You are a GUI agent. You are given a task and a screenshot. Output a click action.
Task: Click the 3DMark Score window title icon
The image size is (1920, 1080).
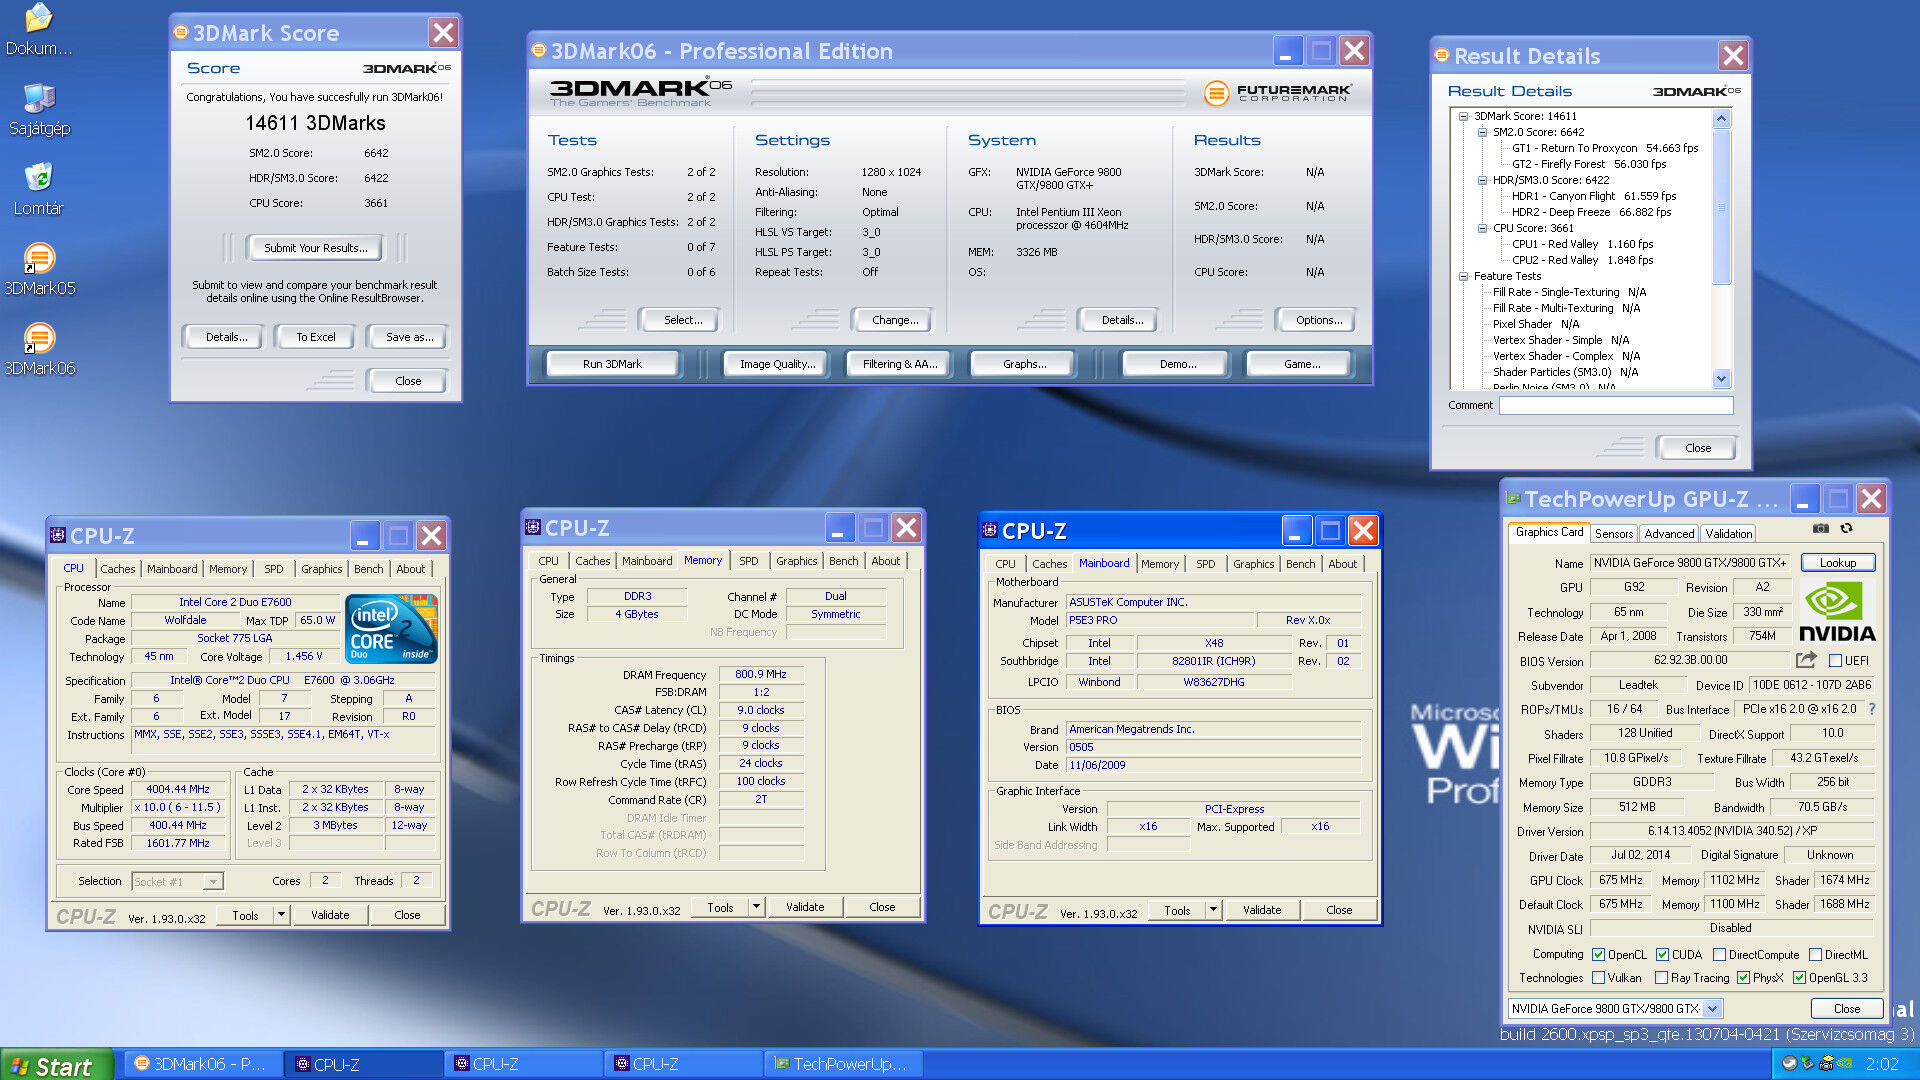pyautogui.click(x=181, y=32)
